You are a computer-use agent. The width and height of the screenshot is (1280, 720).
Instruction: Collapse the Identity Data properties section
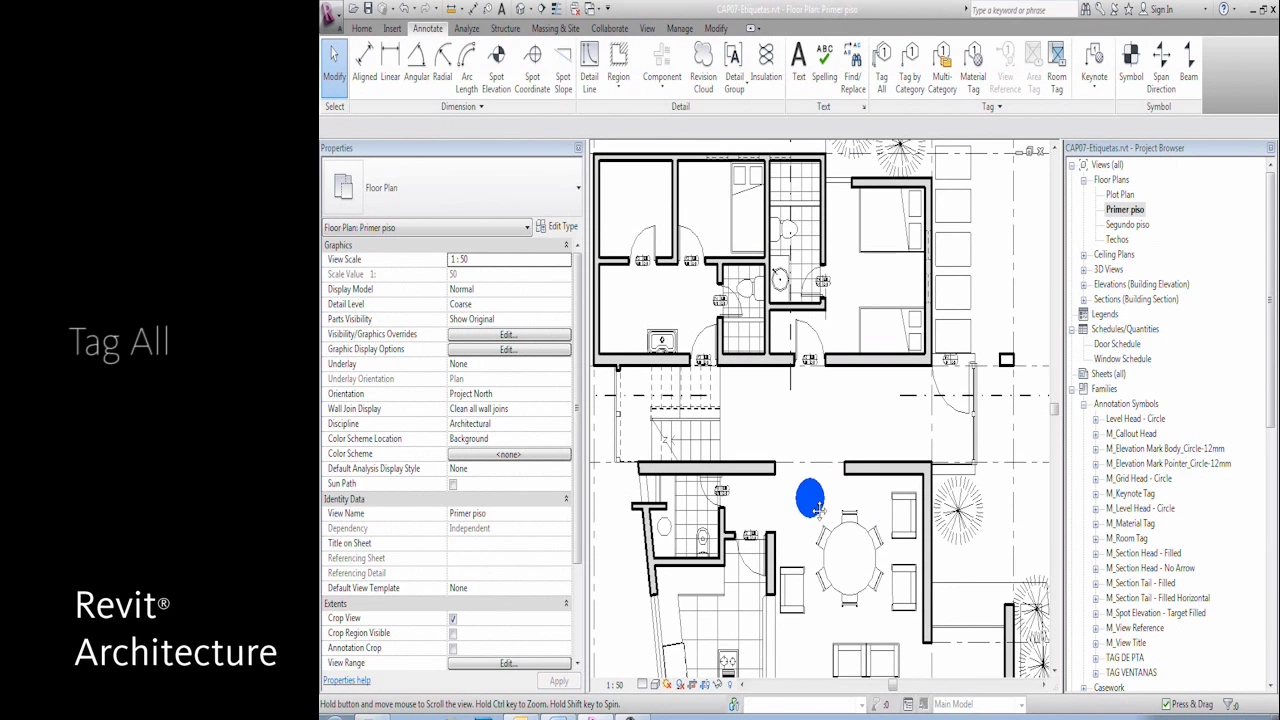pyautogui.click(x=566, y=499)
